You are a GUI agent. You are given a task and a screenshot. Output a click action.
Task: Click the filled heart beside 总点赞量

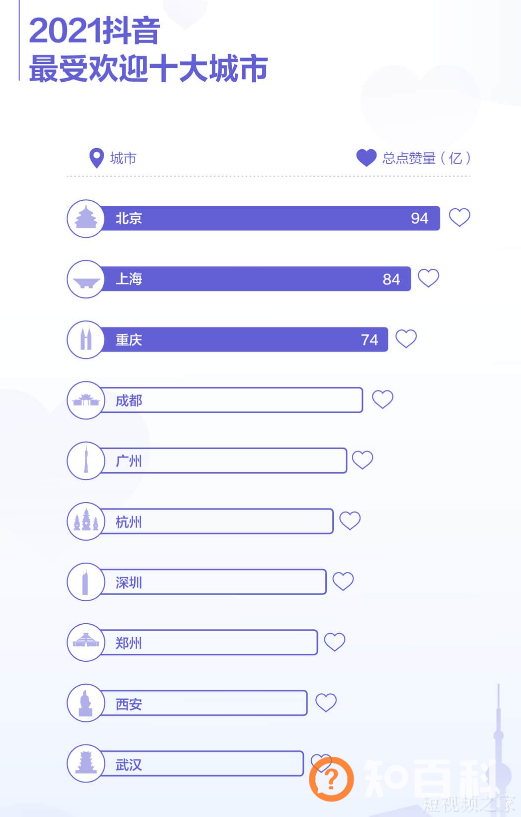click(366, 158)
